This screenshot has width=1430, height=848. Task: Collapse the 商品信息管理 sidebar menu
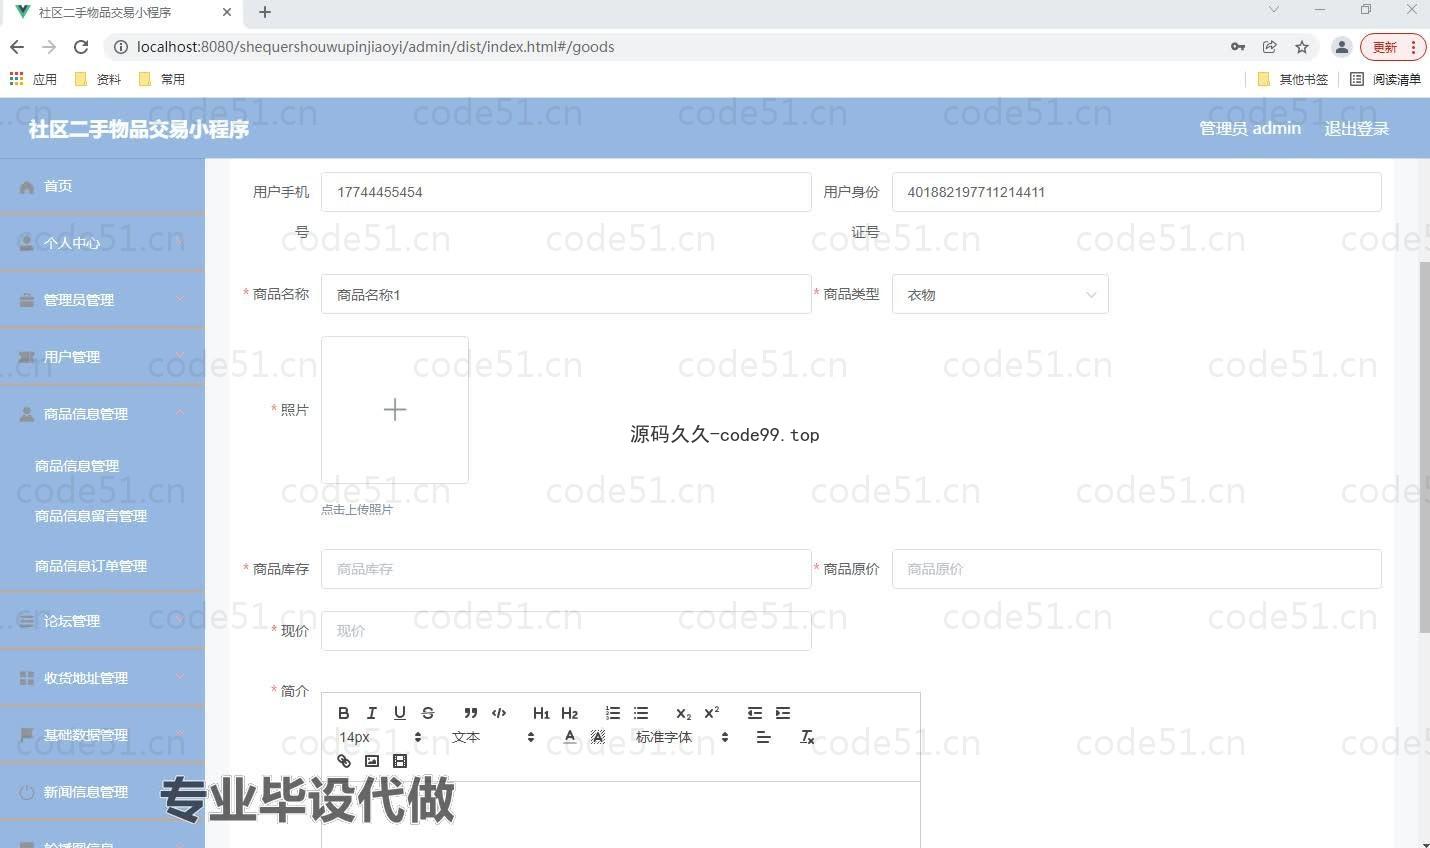pos(102,414)
